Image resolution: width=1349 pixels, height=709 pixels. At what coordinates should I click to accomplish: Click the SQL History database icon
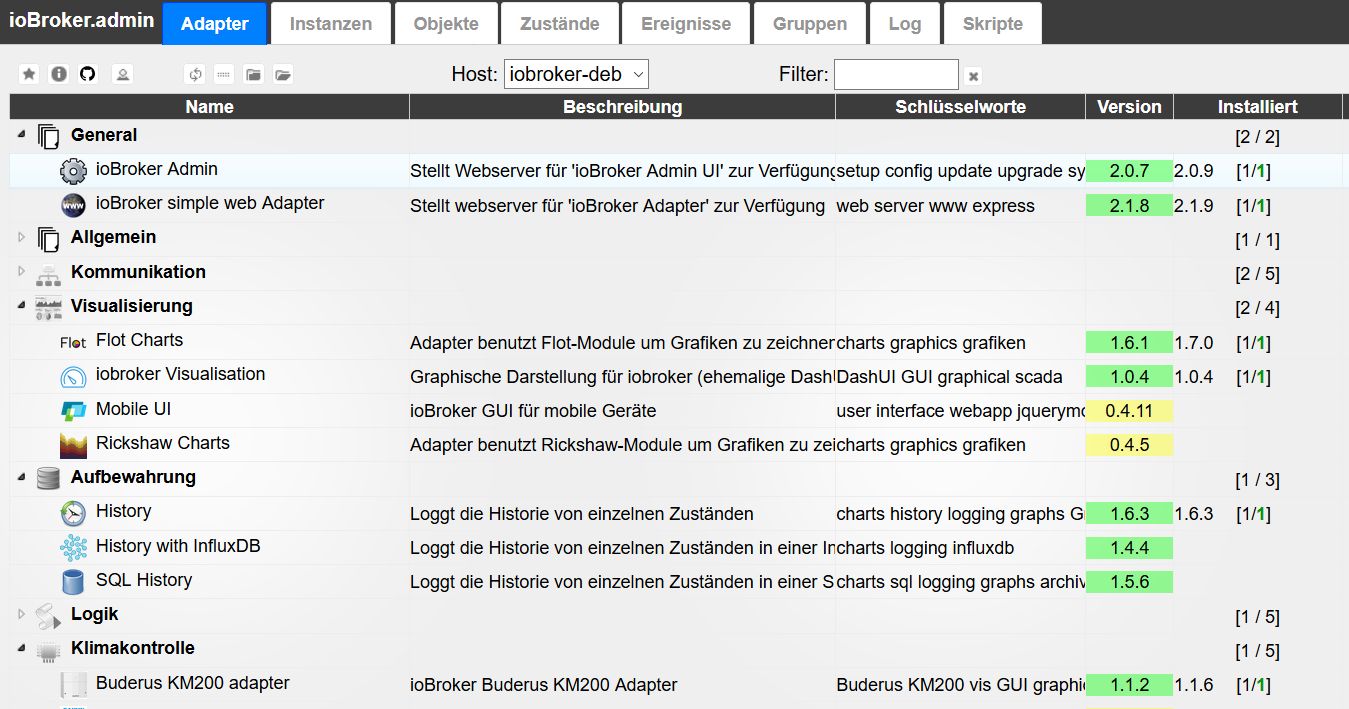(x=74, y=582)
